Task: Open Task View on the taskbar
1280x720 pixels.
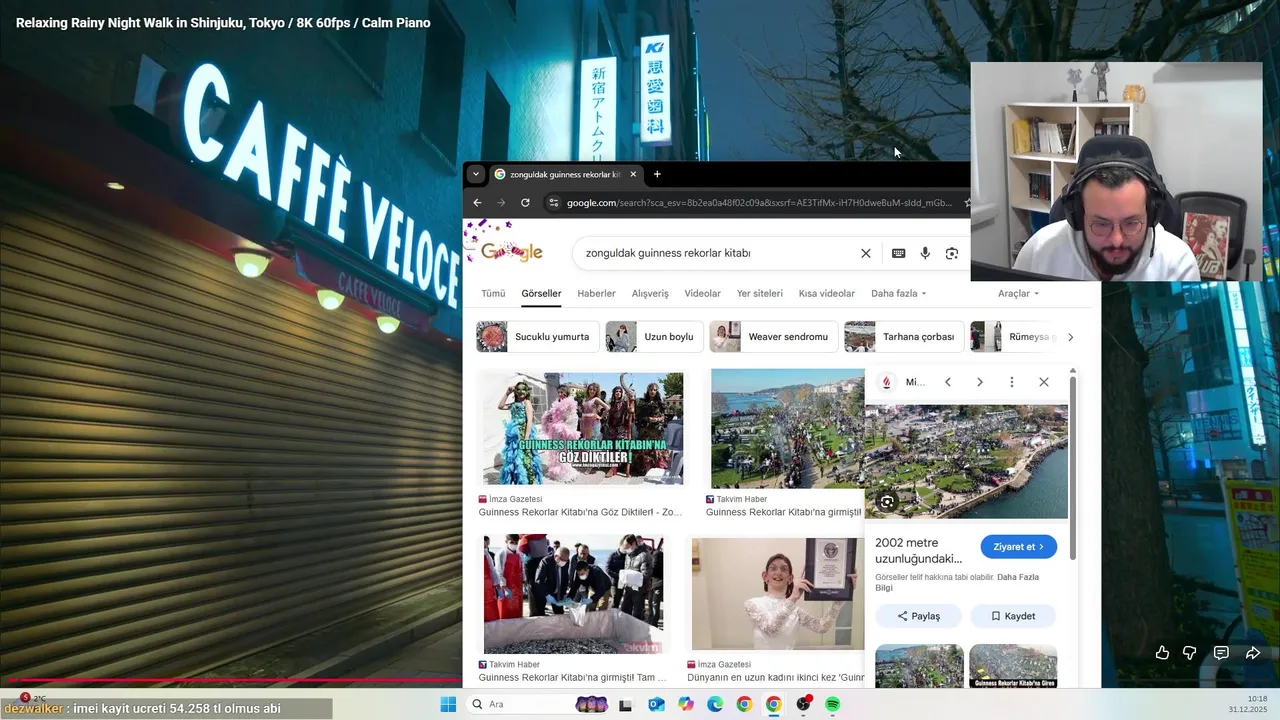Action: tap(626, 704)
